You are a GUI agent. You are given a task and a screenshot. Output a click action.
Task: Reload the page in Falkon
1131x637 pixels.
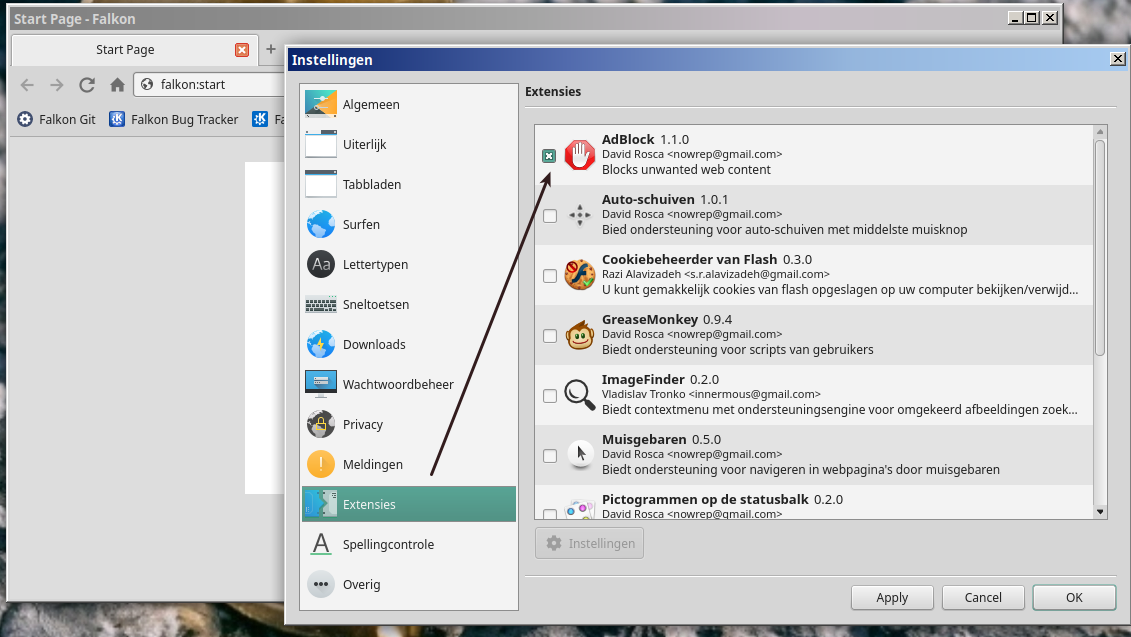[87, 85]
